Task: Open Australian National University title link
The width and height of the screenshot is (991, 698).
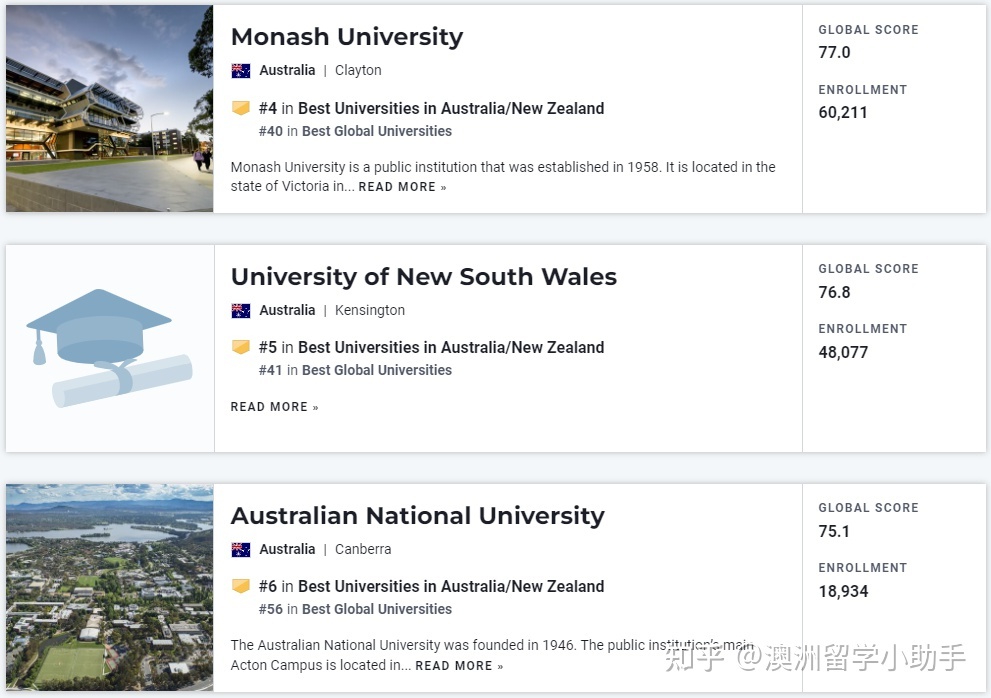Action: point(417,516)
